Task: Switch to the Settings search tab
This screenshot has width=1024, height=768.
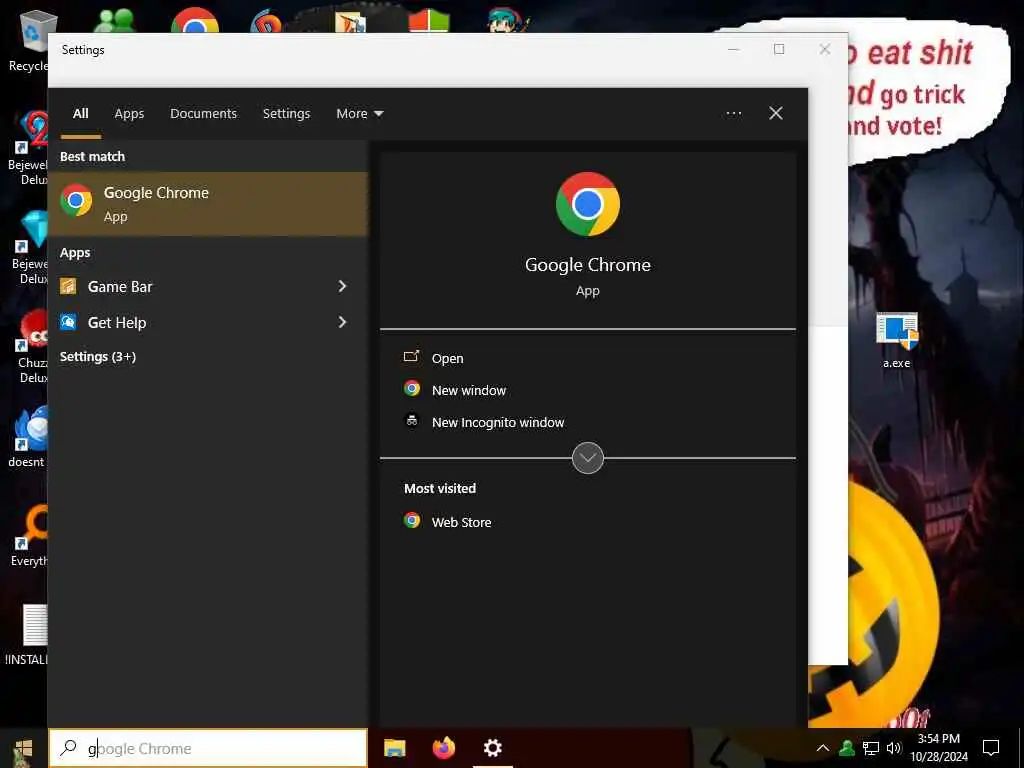Action: coord(286,114)
